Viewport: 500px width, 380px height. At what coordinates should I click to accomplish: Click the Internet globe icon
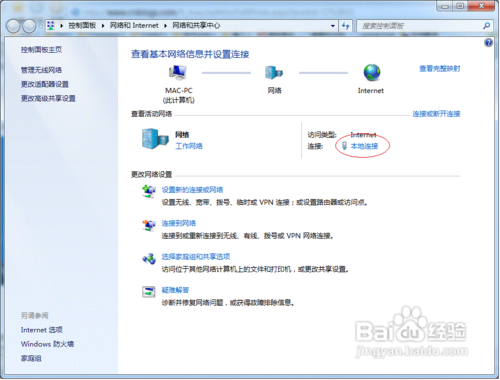pyautogui.click(x=372, y=72)
